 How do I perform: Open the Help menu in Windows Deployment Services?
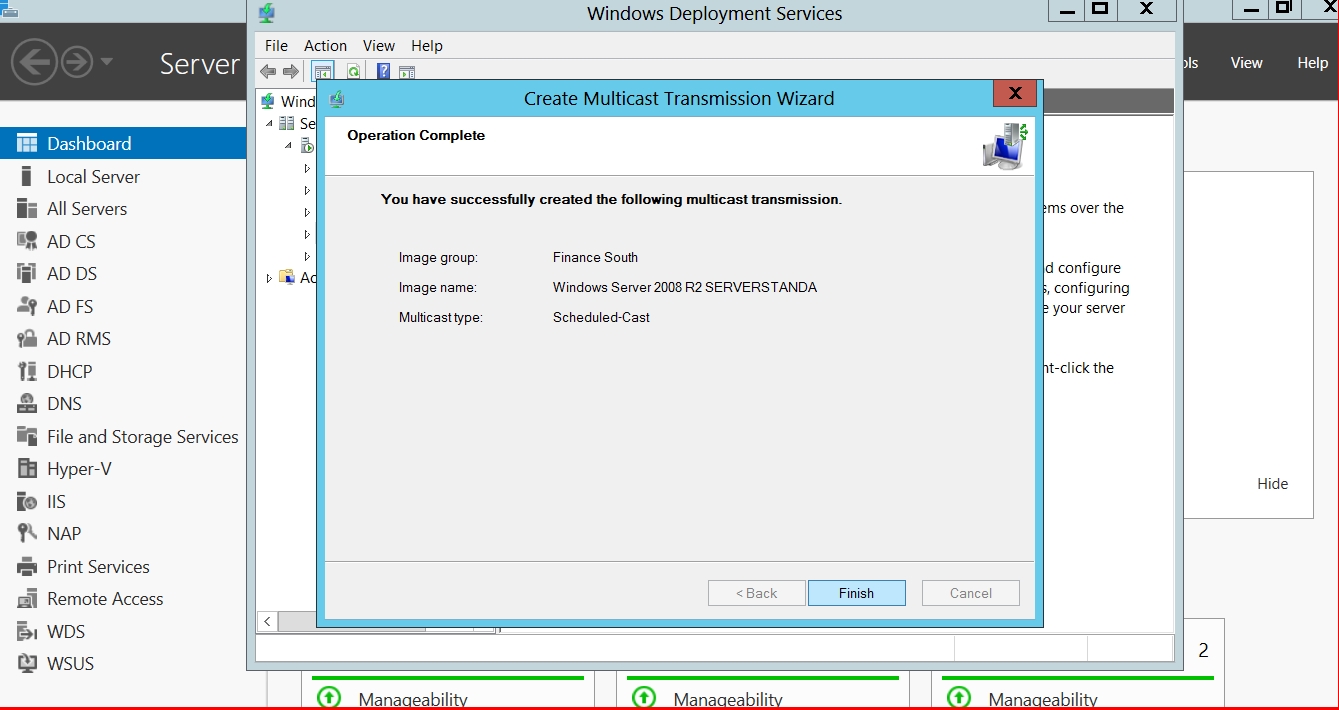[427, 46]
